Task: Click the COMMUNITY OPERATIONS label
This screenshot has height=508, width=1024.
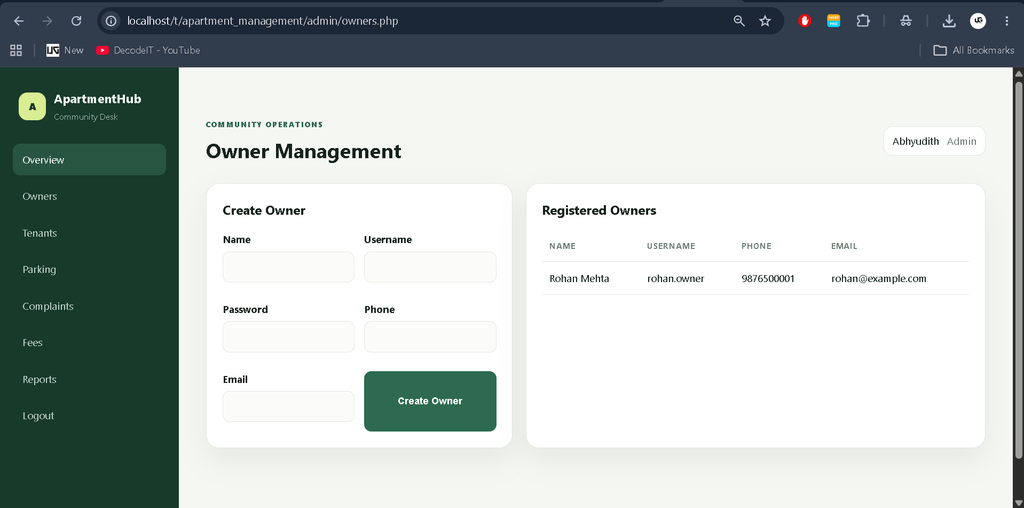Action: (264, 124)
